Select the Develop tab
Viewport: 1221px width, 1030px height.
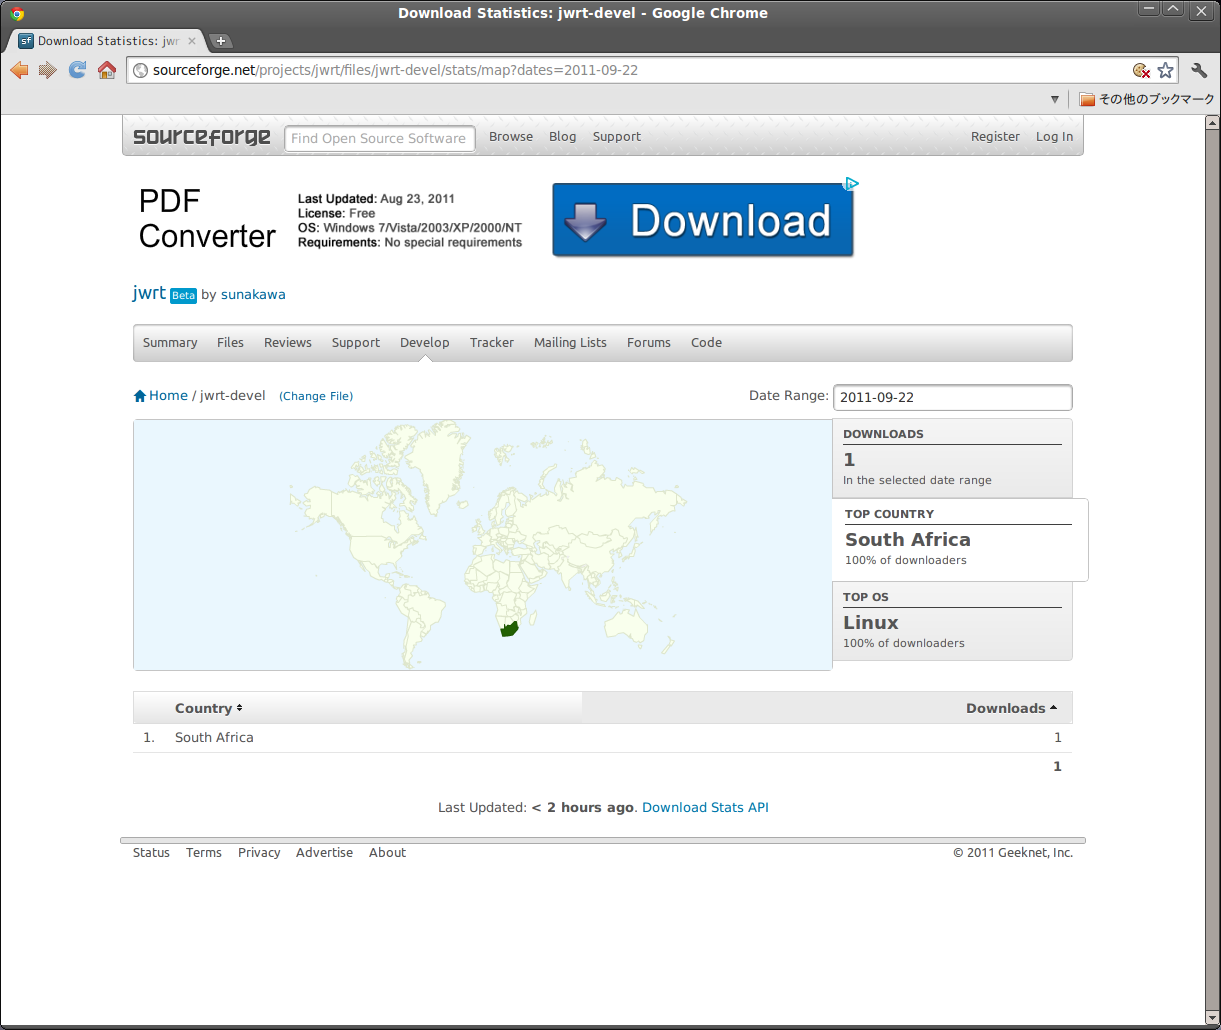click(425, 343)
